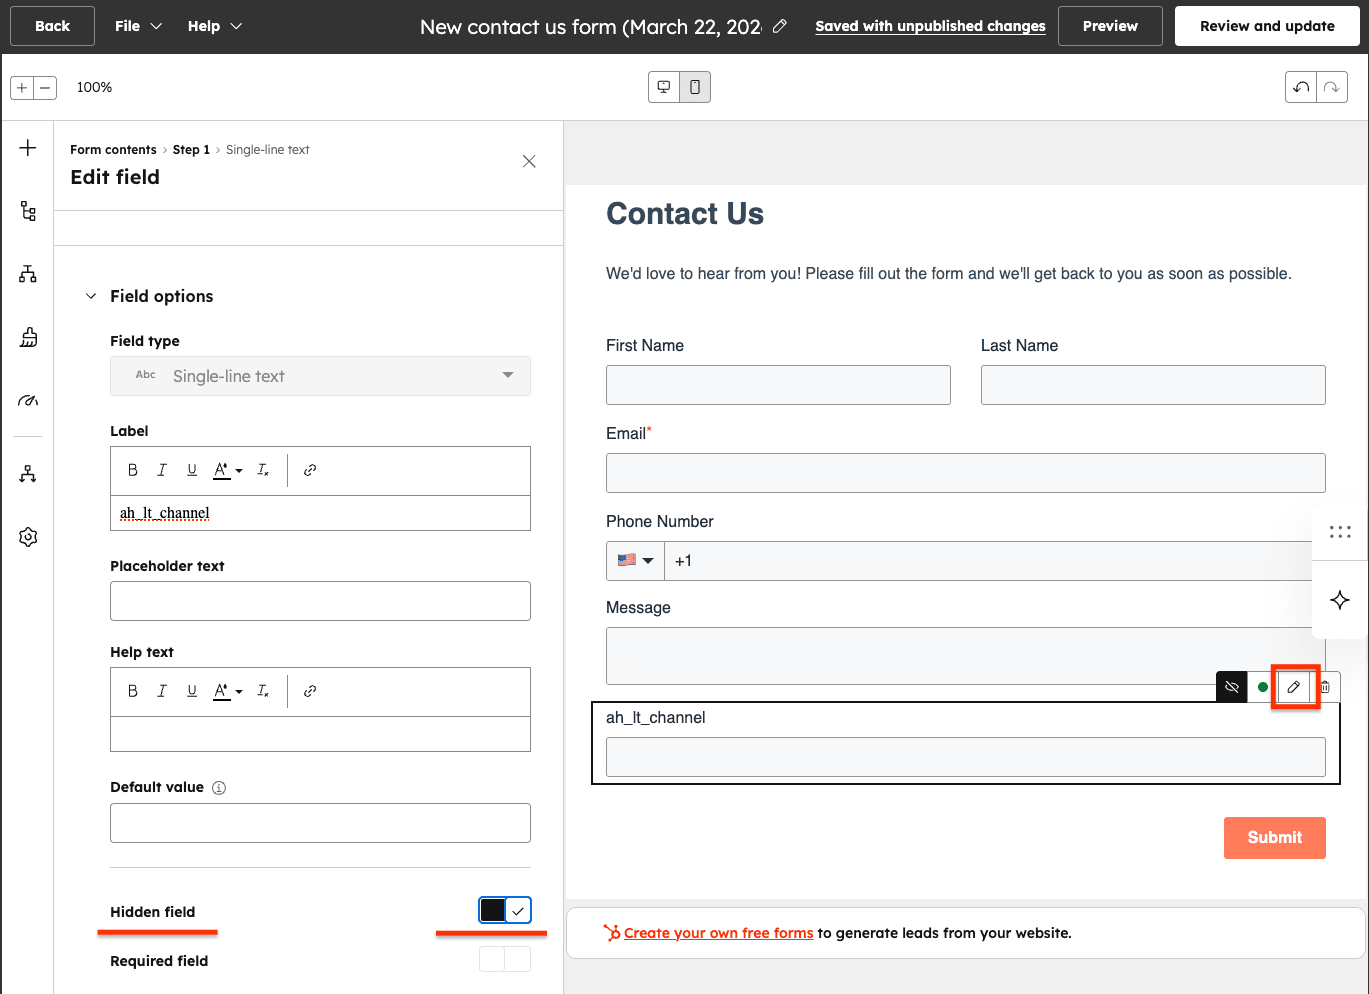Click the performance gauge icon
Image resolution: width=1369 pixels, height=994 pixels.
click(x=27, y=400)
